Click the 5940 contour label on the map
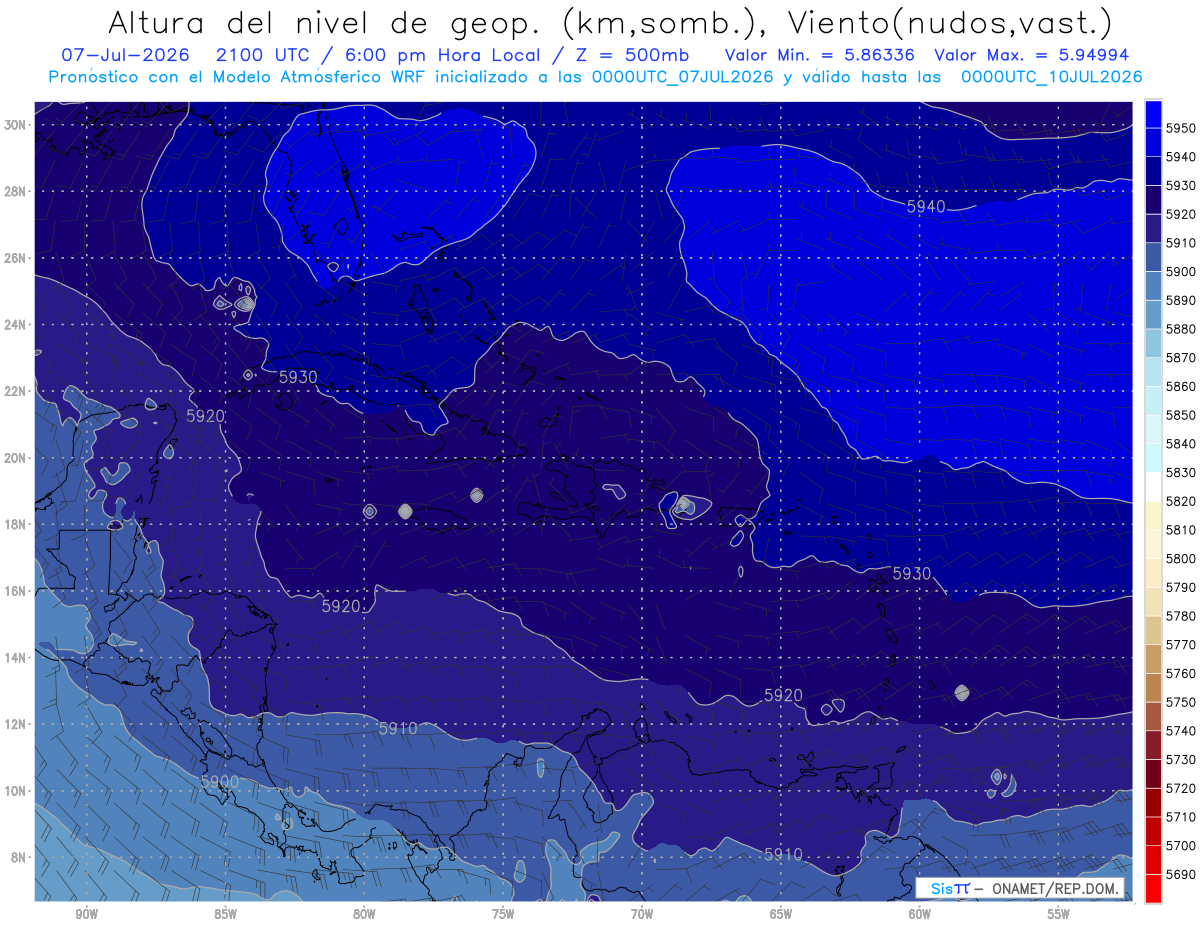The height and width of the screenshot is (927, 1200). (926, 207)
